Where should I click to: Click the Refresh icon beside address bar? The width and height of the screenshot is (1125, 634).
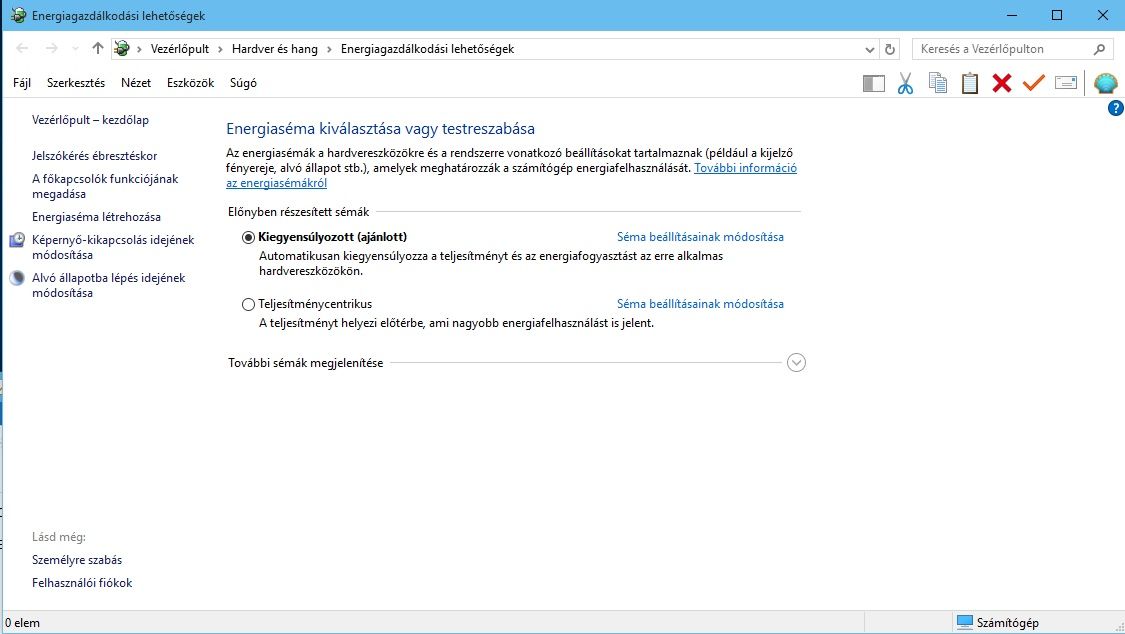coord(890,49)
